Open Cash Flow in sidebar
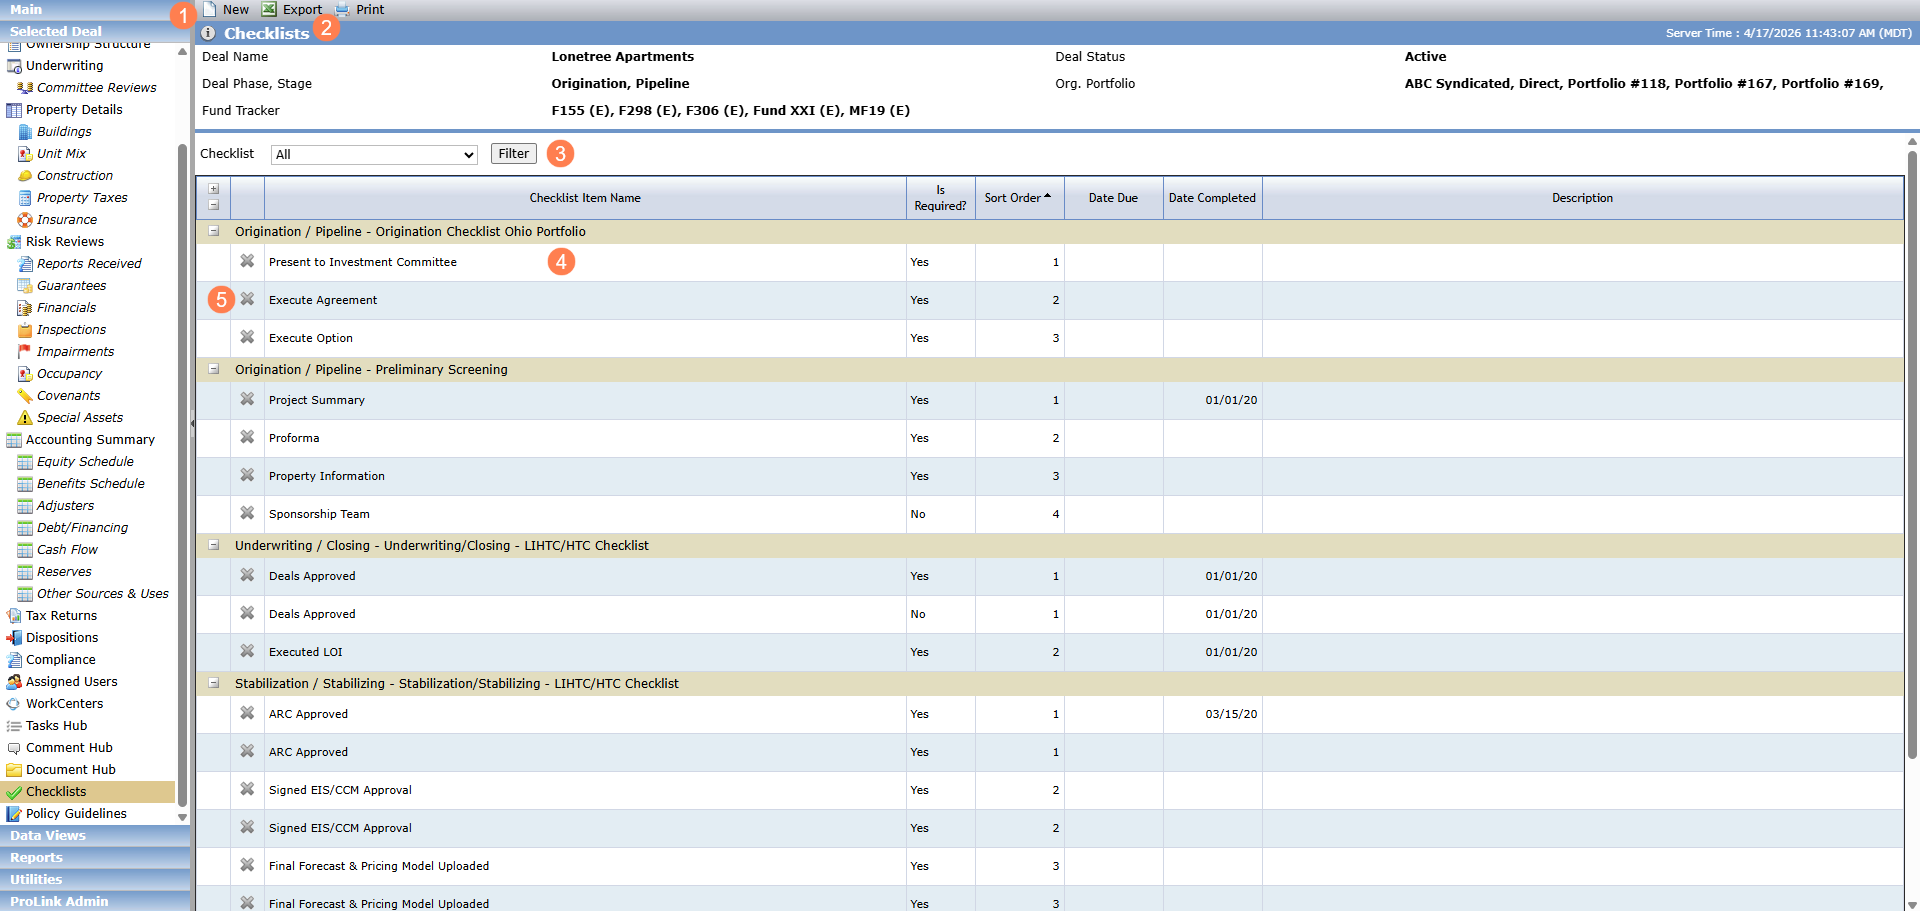This screenshot has width=1920, height=911. pos(67,550)
